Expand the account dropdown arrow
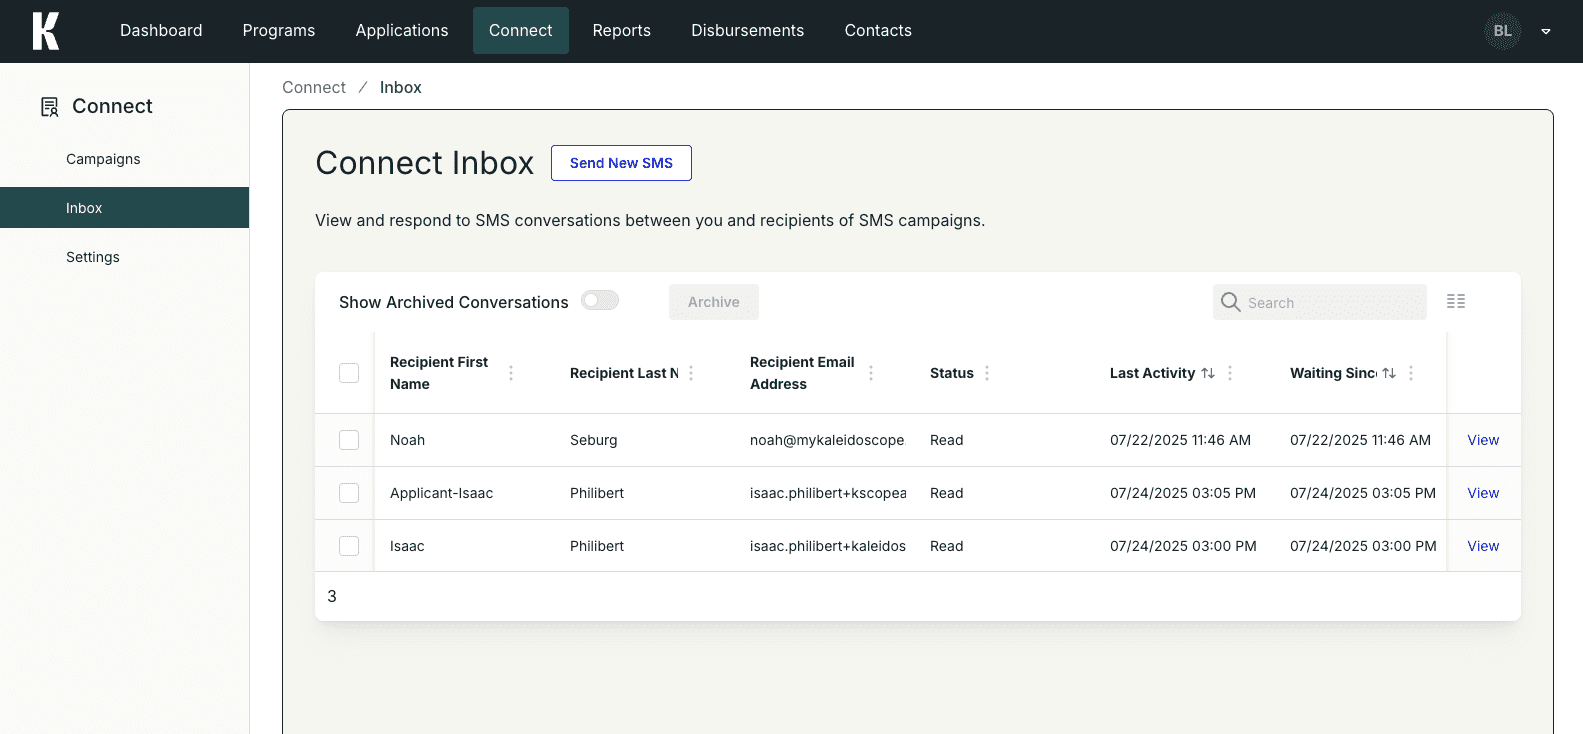Screen dimensions: 1583x734 1545,32
